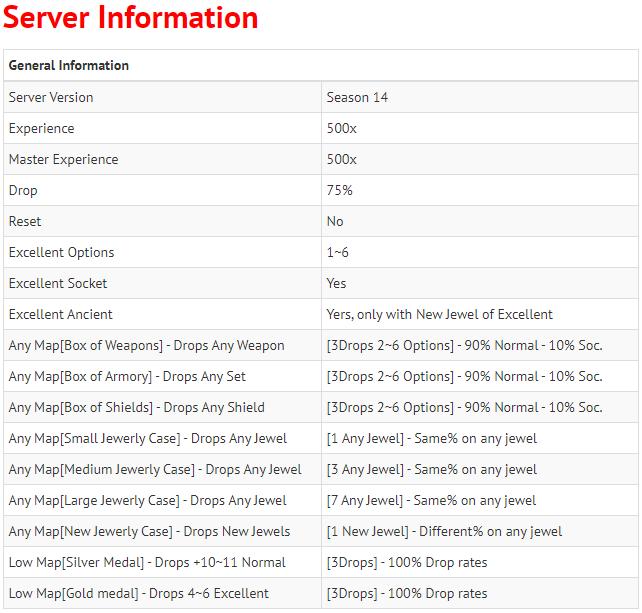
Task: Select 'Any Map[Box of Shields] - Drops Any Shield'
Action: point(137,407)
